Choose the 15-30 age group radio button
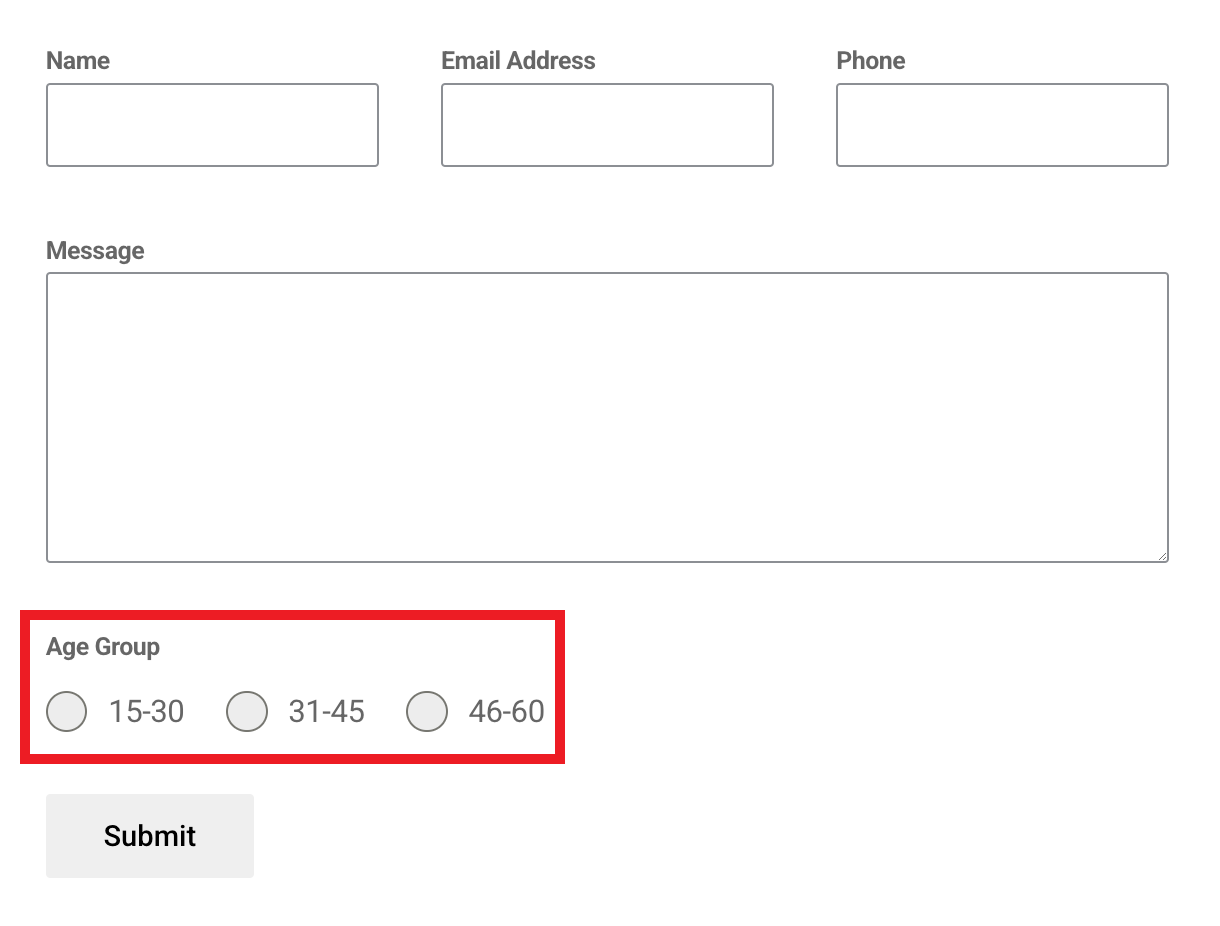 [67, 711]
